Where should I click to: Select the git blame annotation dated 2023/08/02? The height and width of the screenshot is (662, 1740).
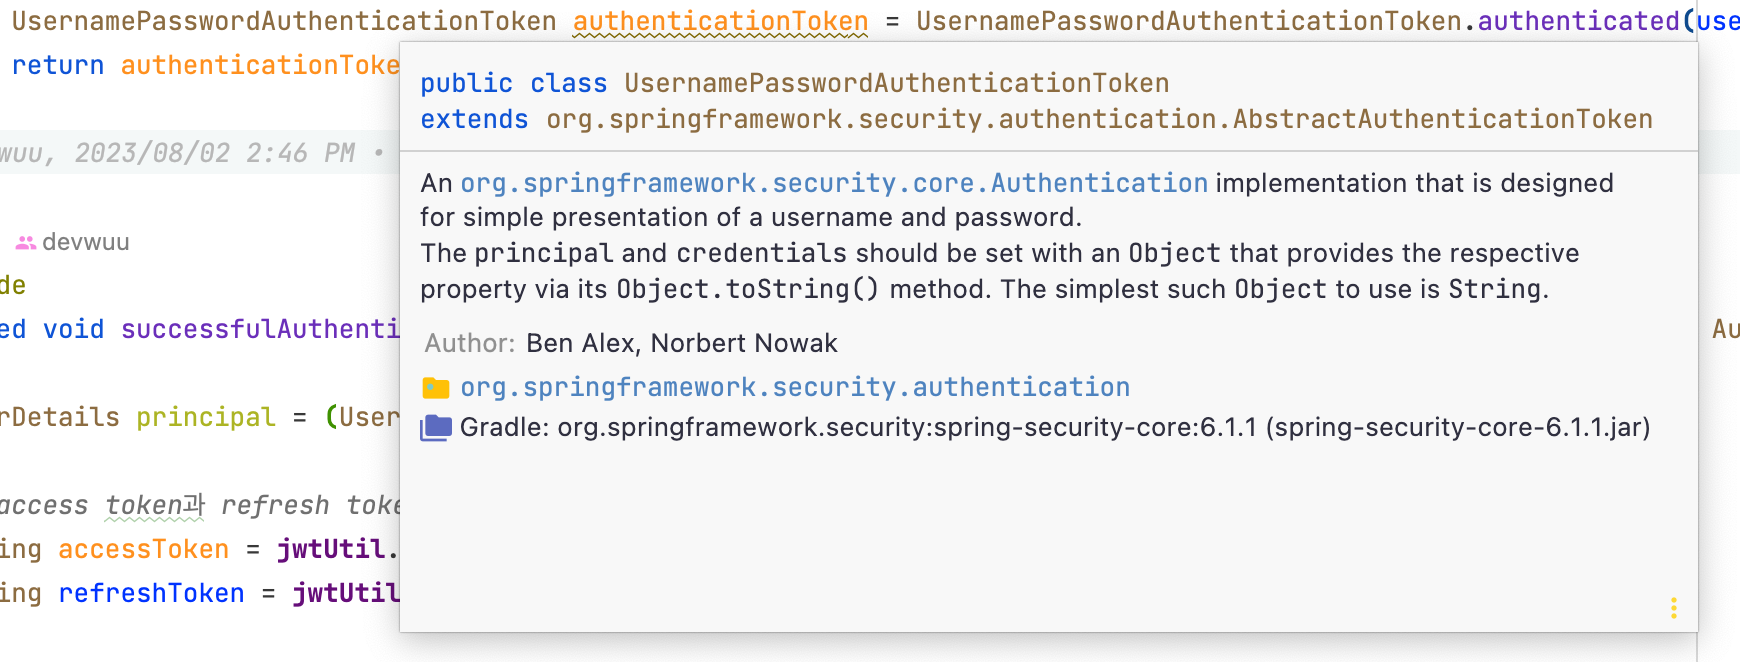190,152
